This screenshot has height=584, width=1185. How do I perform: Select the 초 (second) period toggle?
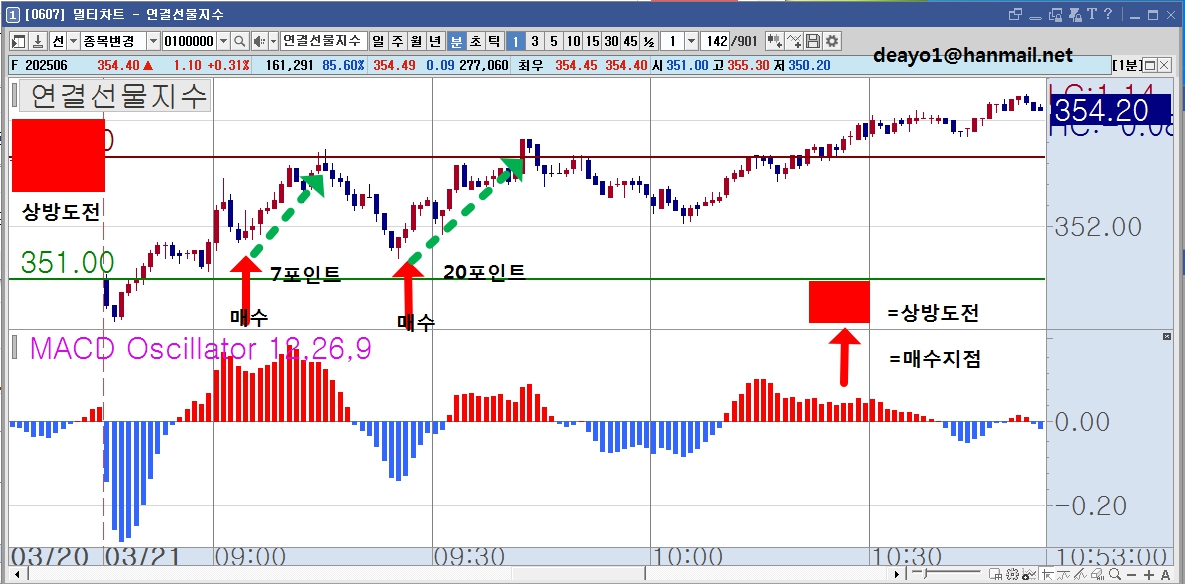pos(475,41)
